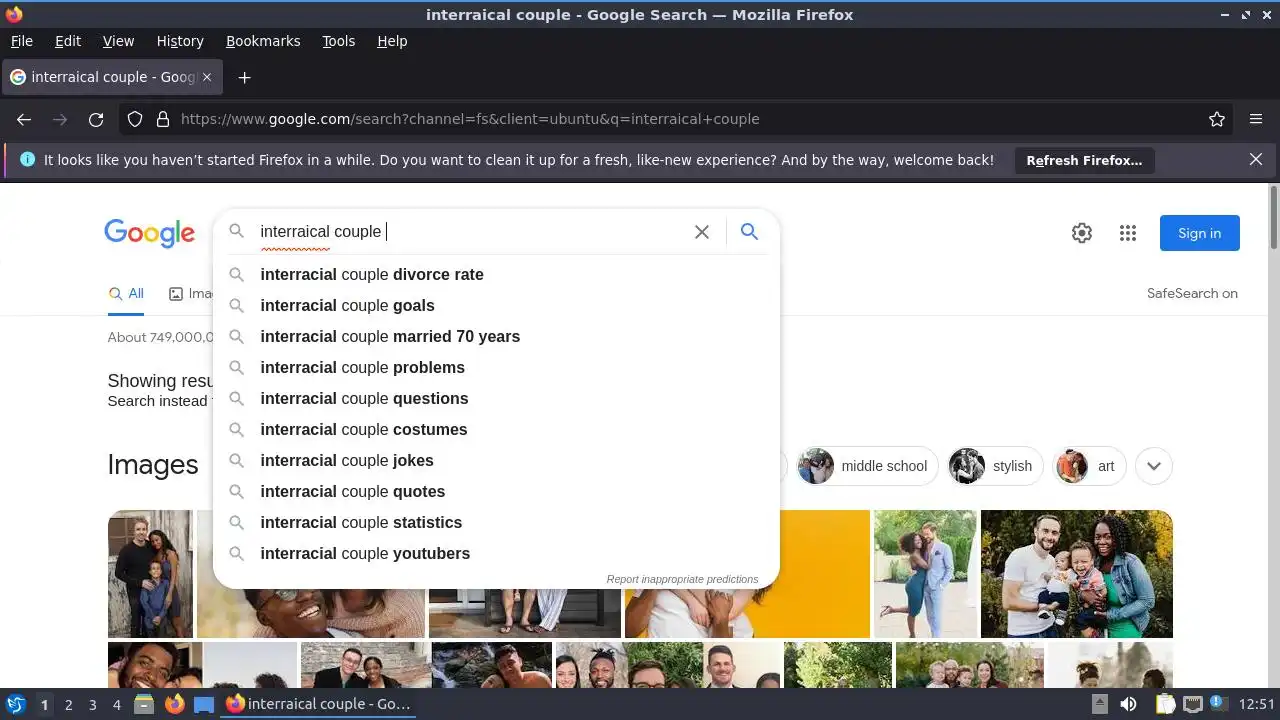The image size is (1280, 720).
Task: Open the Firefox hamburger menu
Action: 1256,119
